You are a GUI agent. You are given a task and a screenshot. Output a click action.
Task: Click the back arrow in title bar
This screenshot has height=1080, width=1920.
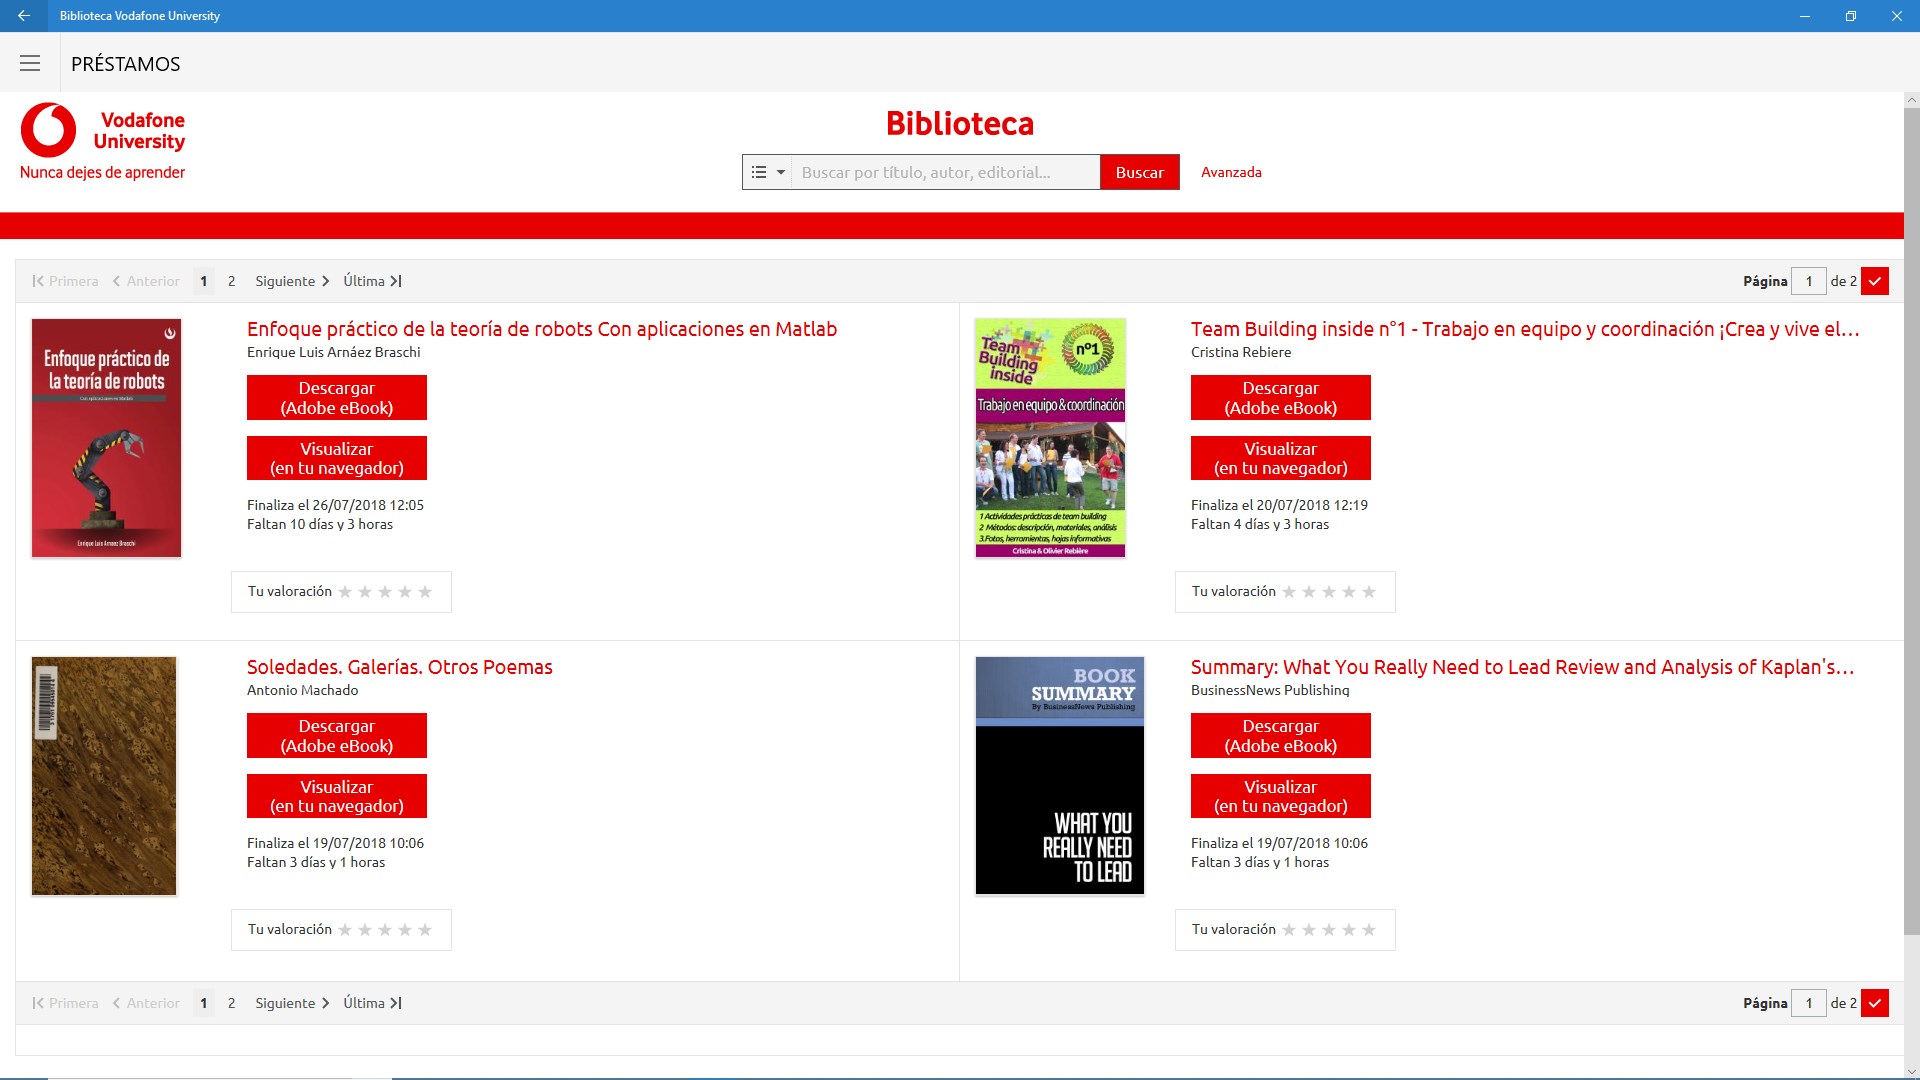click(x=24, y=16)
